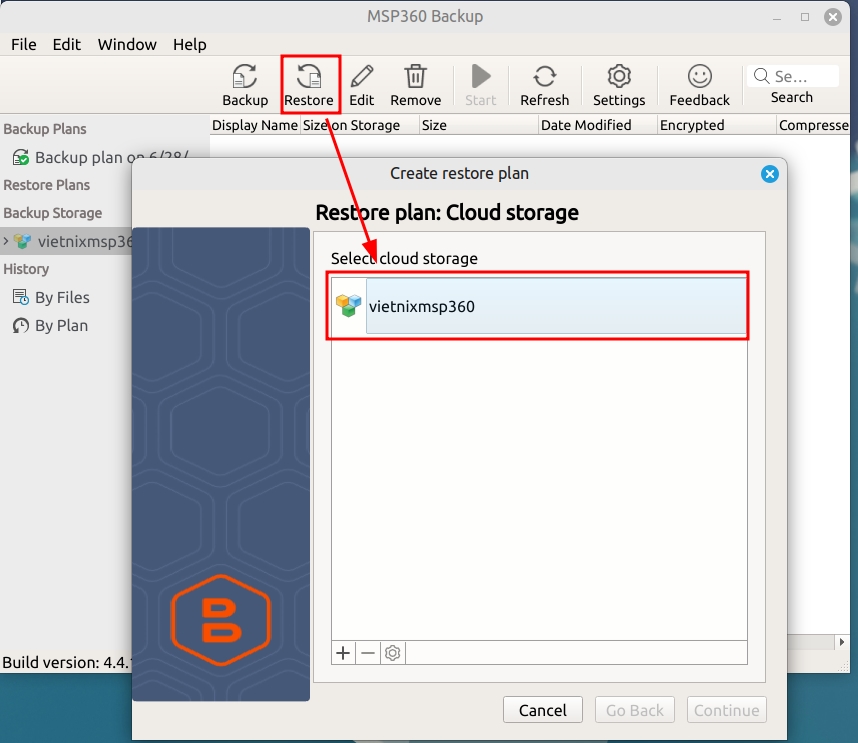Click the Go Back button
Viewport: 858px width, 743px height.
[x=635, y=710]
